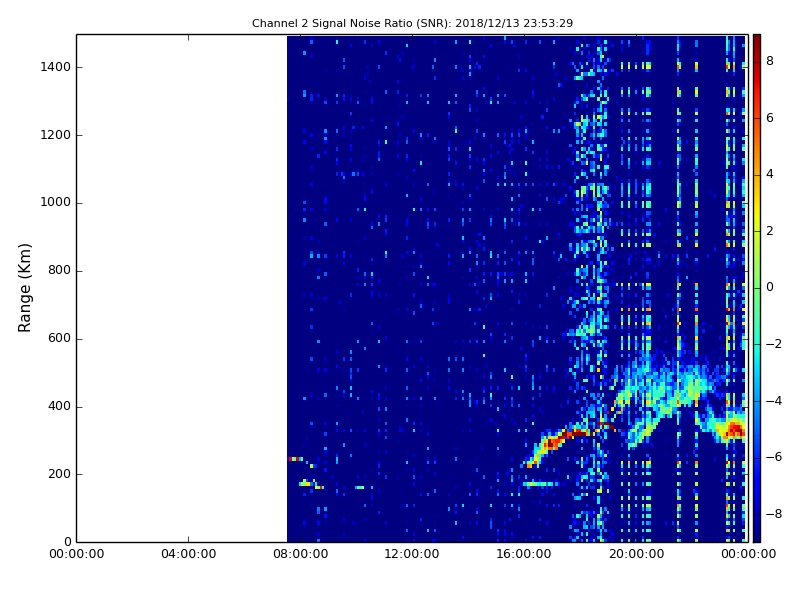Click the 20:00:00 time axis label
Screen dimensions: 800x600
637,554
